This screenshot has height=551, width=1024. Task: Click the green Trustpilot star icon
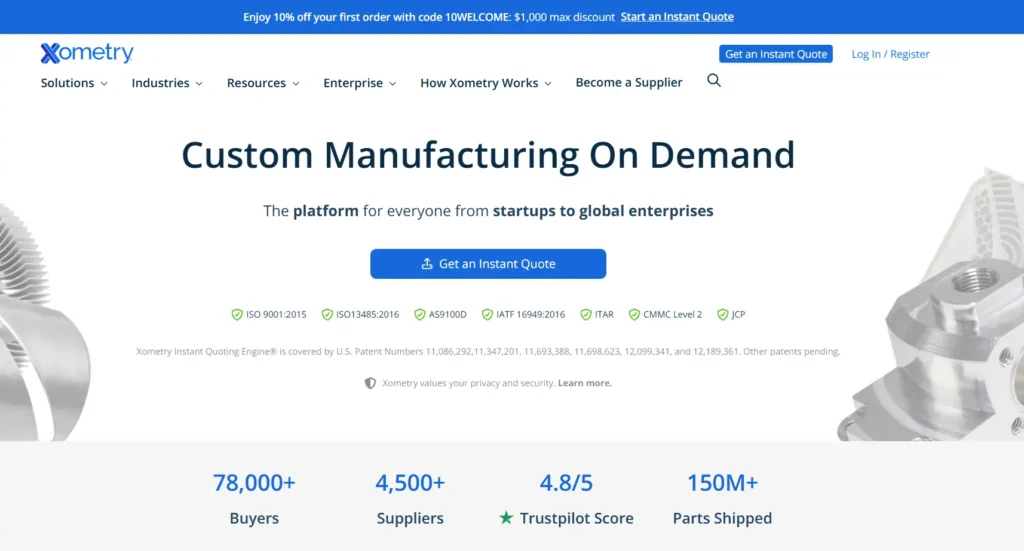(x=506, y=518)
